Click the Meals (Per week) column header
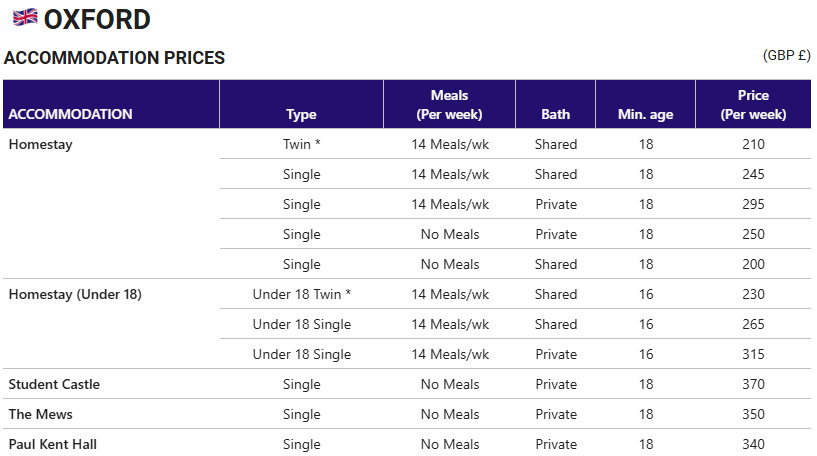Screen dimensions: 817x456 click(449, 105)
